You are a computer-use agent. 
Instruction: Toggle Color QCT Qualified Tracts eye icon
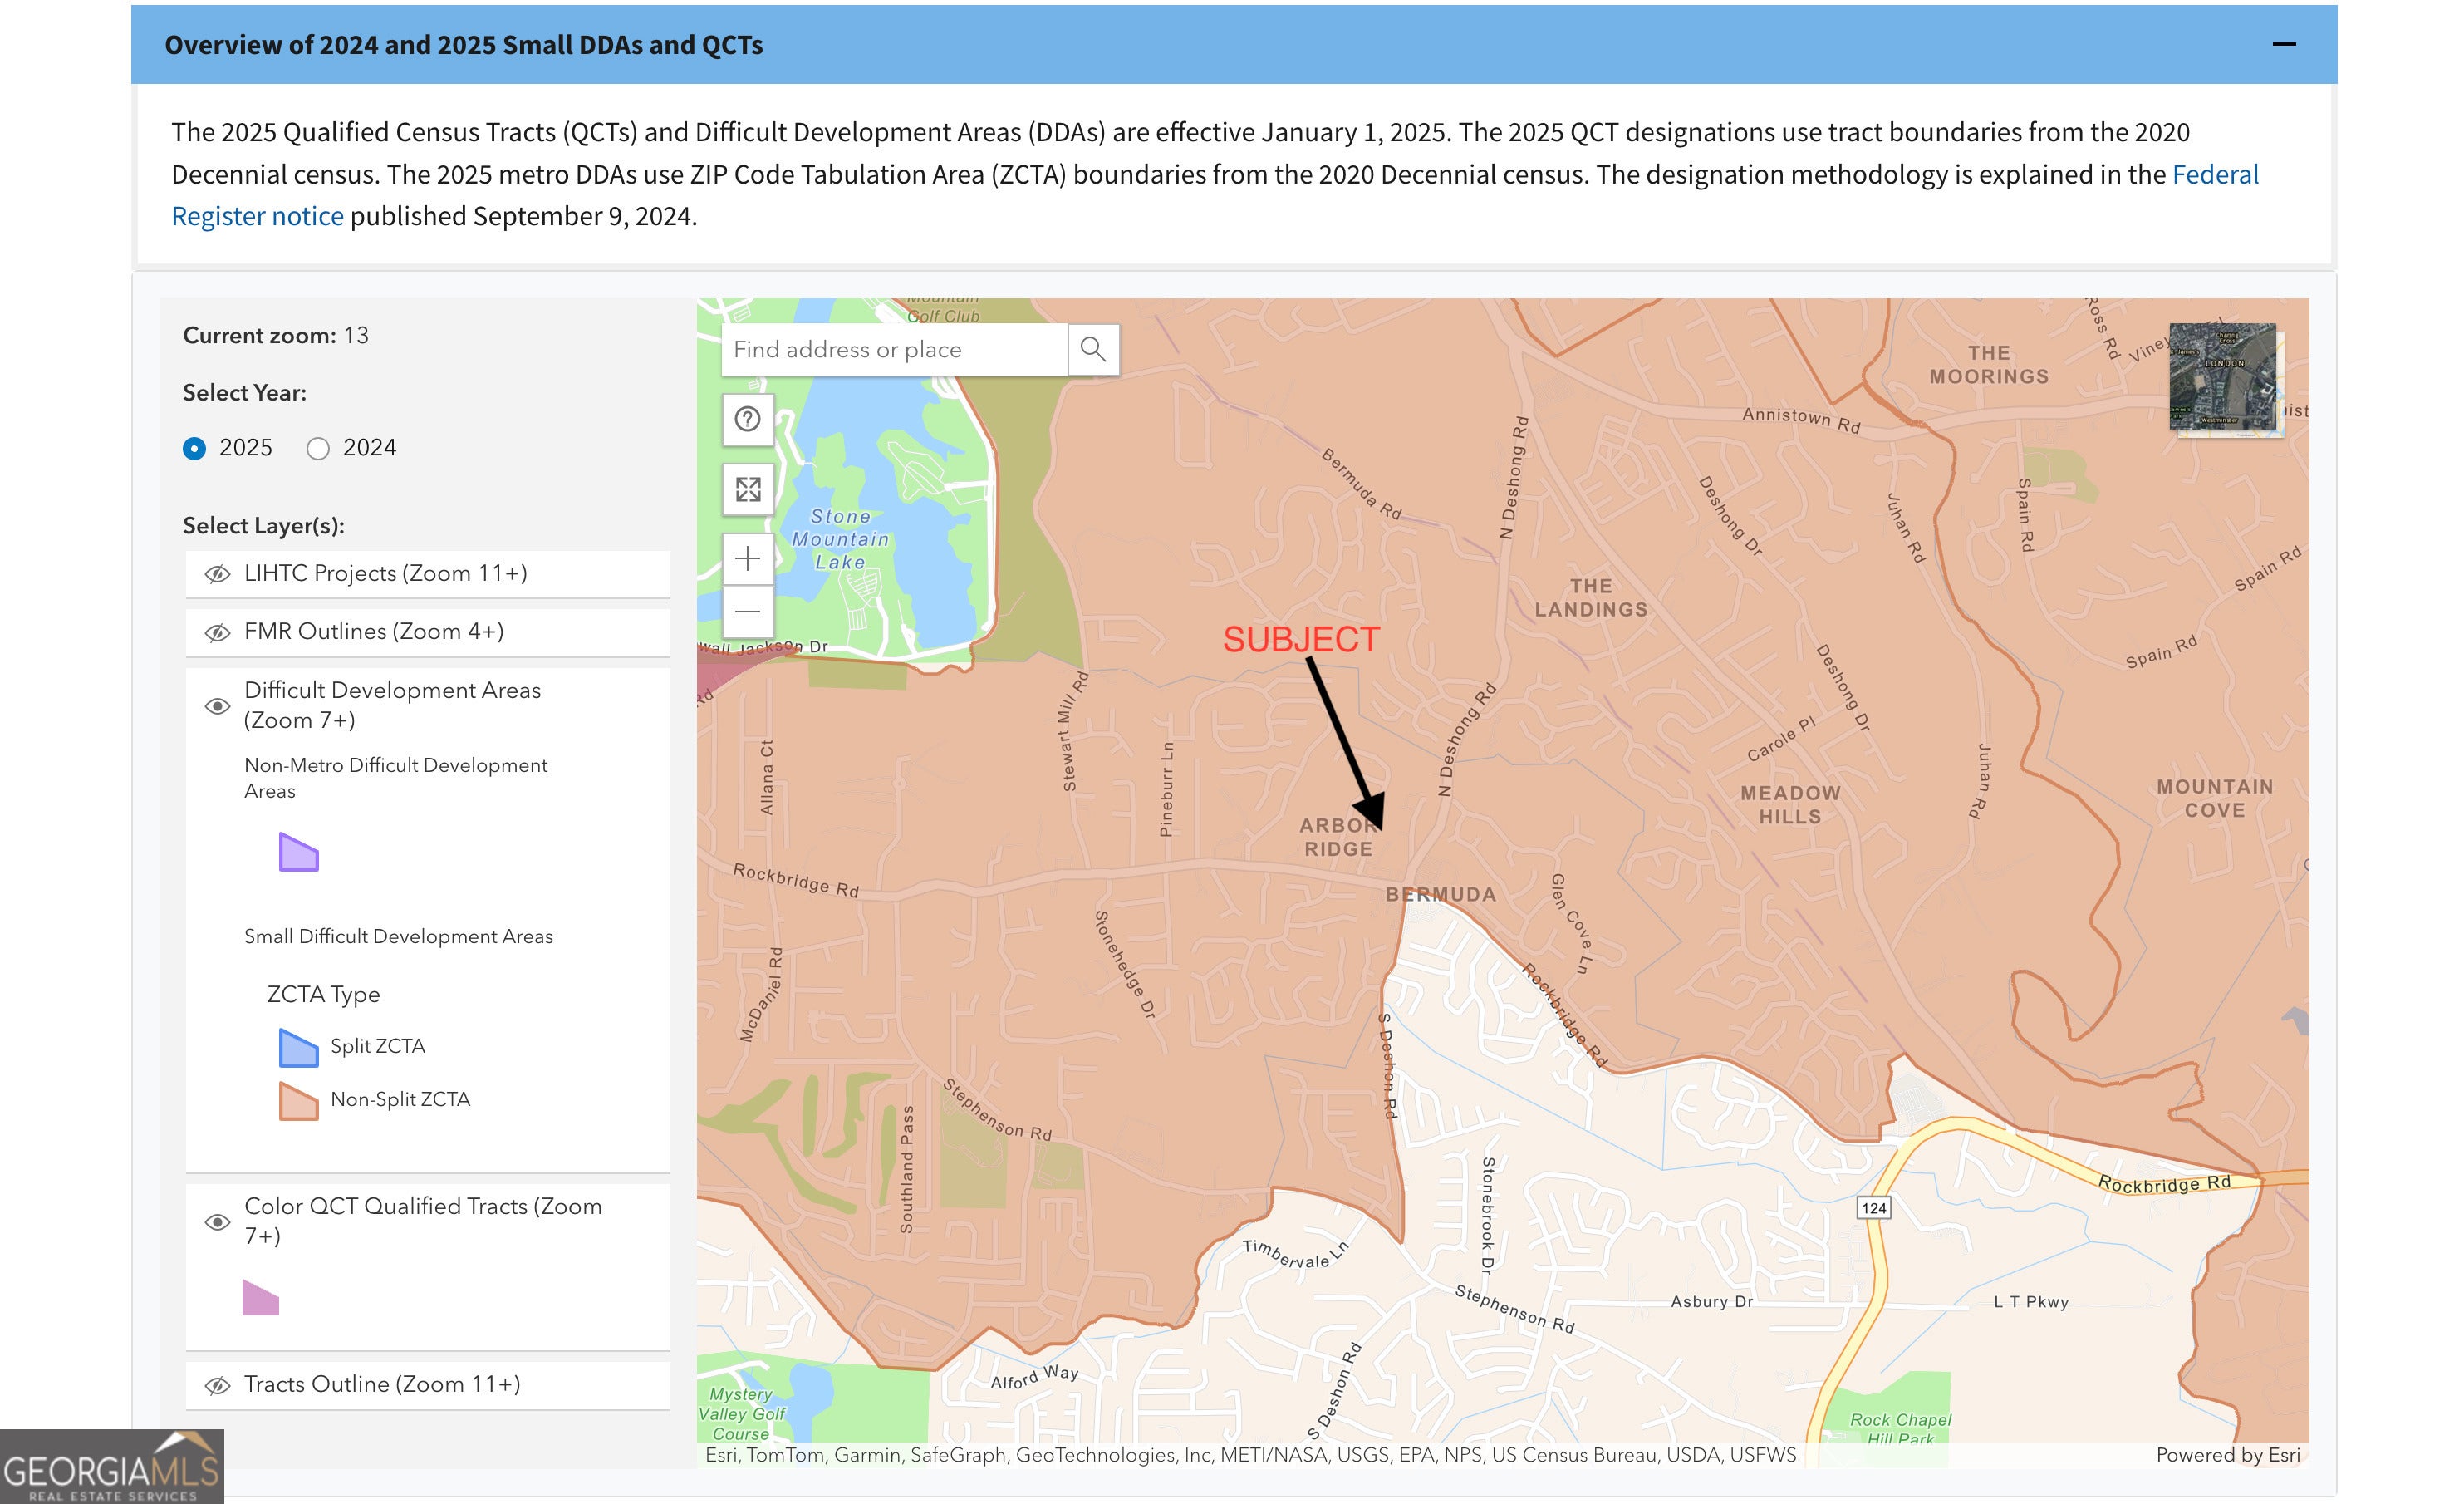[x=217, y=1222]
